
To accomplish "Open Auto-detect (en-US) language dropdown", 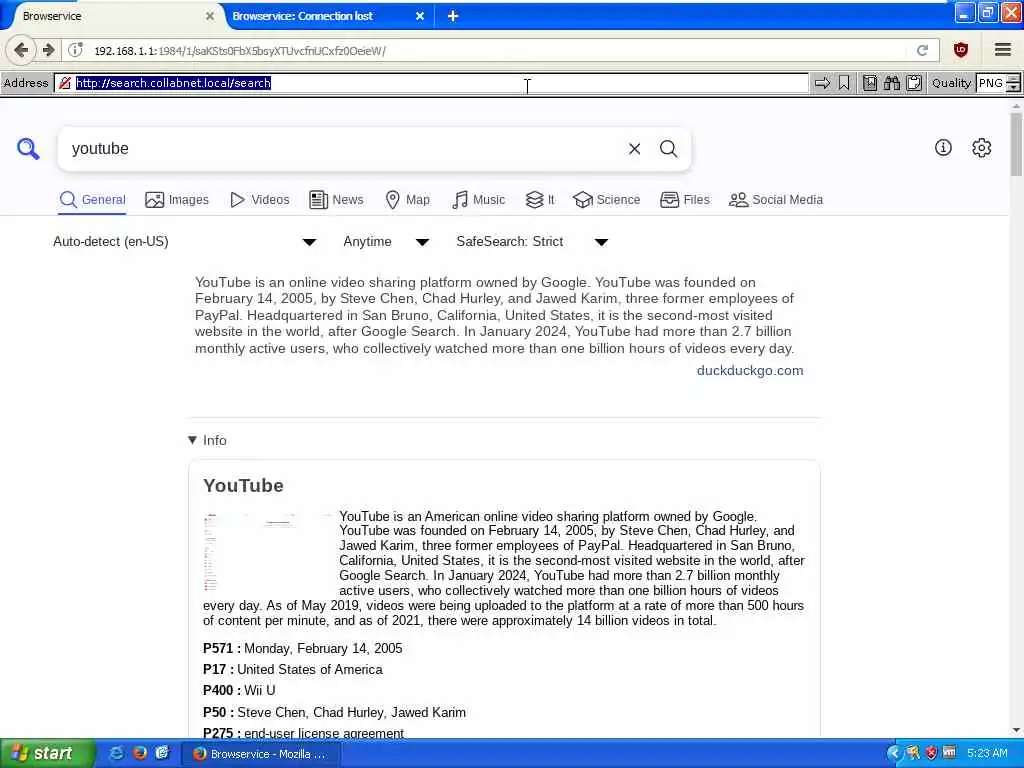I will (185, 242).
